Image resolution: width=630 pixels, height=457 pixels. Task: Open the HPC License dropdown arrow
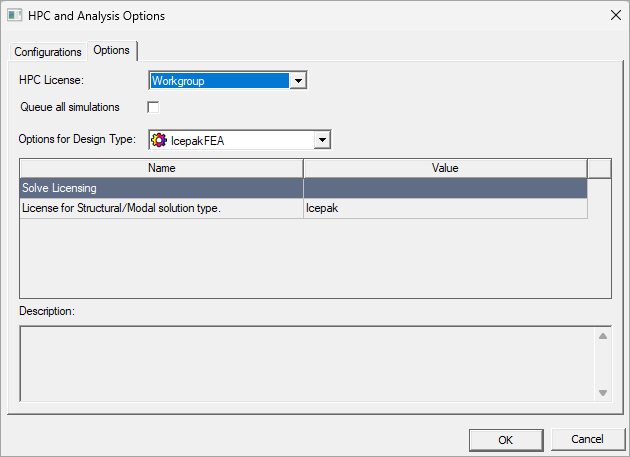[298, 80]
